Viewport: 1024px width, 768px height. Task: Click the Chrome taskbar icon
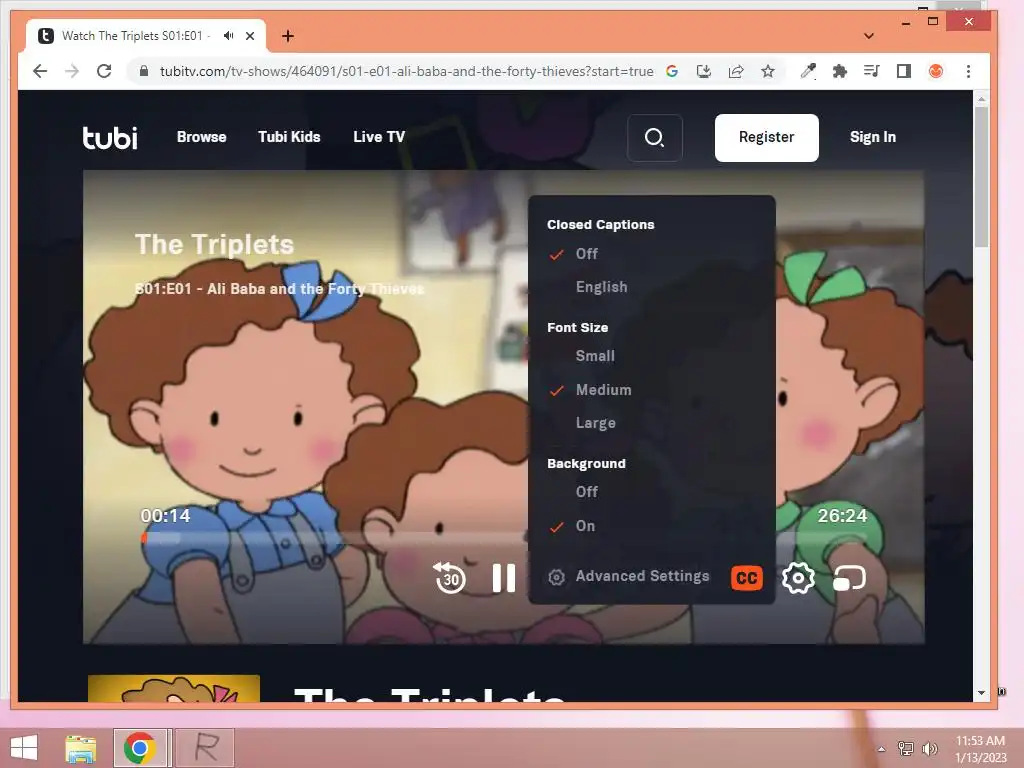tap(139, 748)
